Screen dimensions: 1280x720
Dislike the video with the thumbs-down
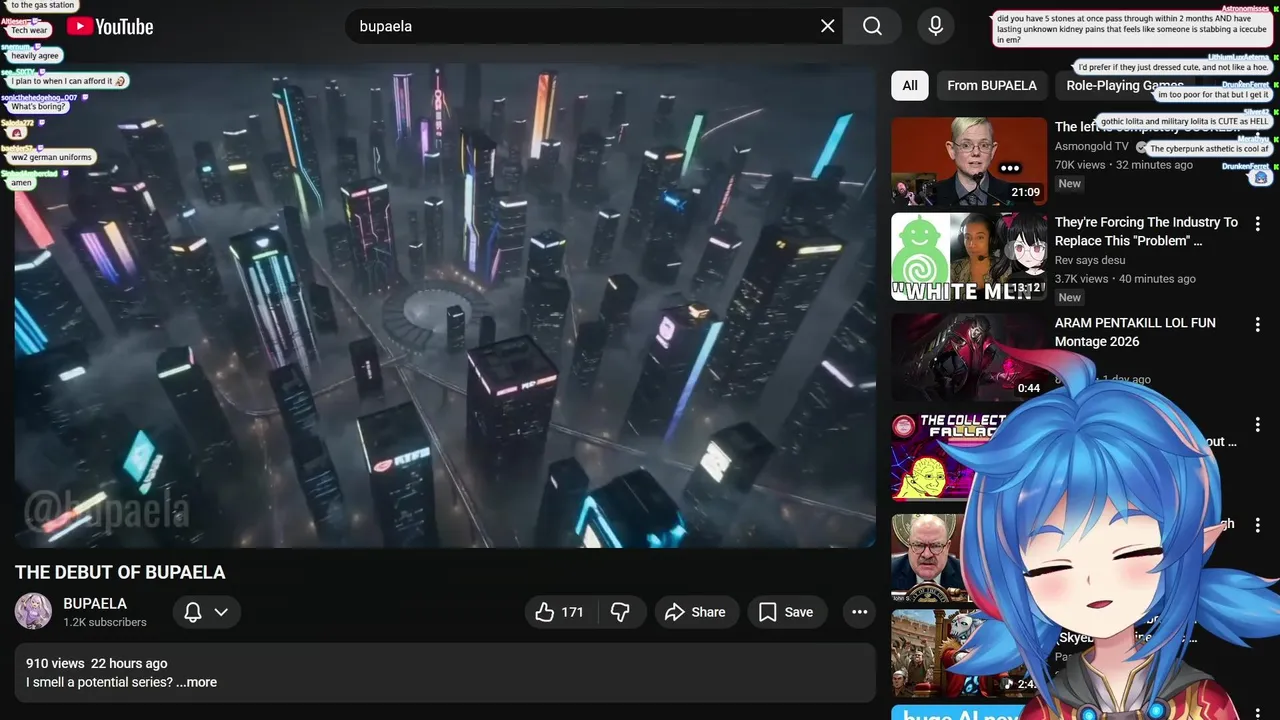click(621, 612)
